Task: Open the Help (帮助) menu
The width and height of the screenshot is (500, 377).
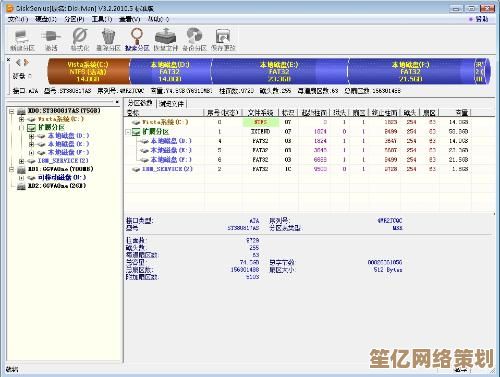Action: [158, 19]
